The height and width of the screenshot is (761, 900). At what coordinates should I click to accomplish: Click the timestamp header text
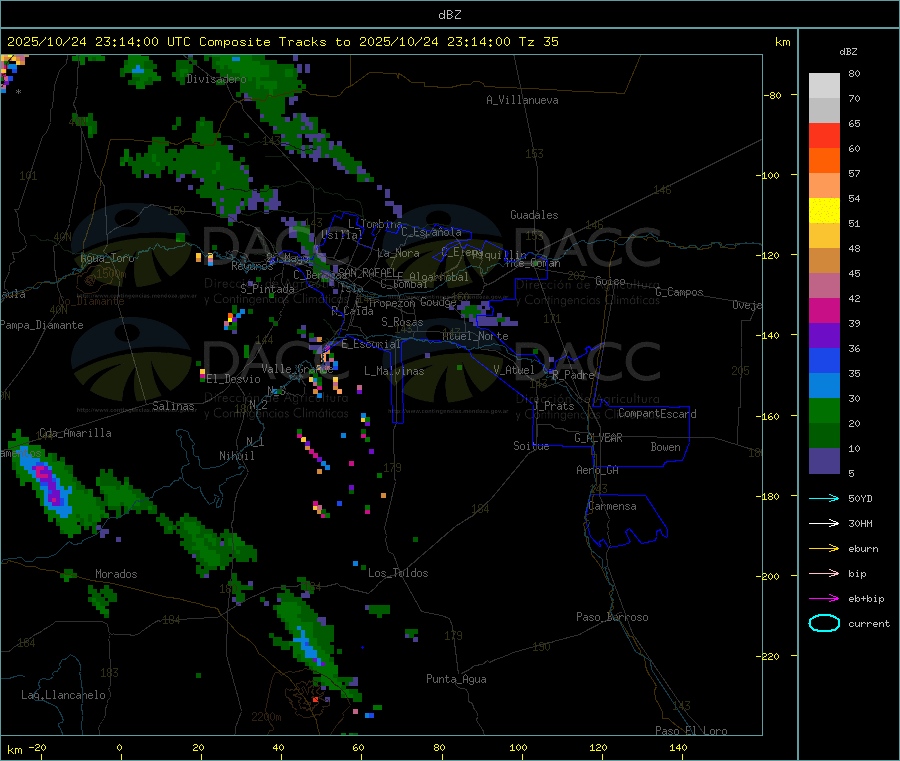[282, 42]
